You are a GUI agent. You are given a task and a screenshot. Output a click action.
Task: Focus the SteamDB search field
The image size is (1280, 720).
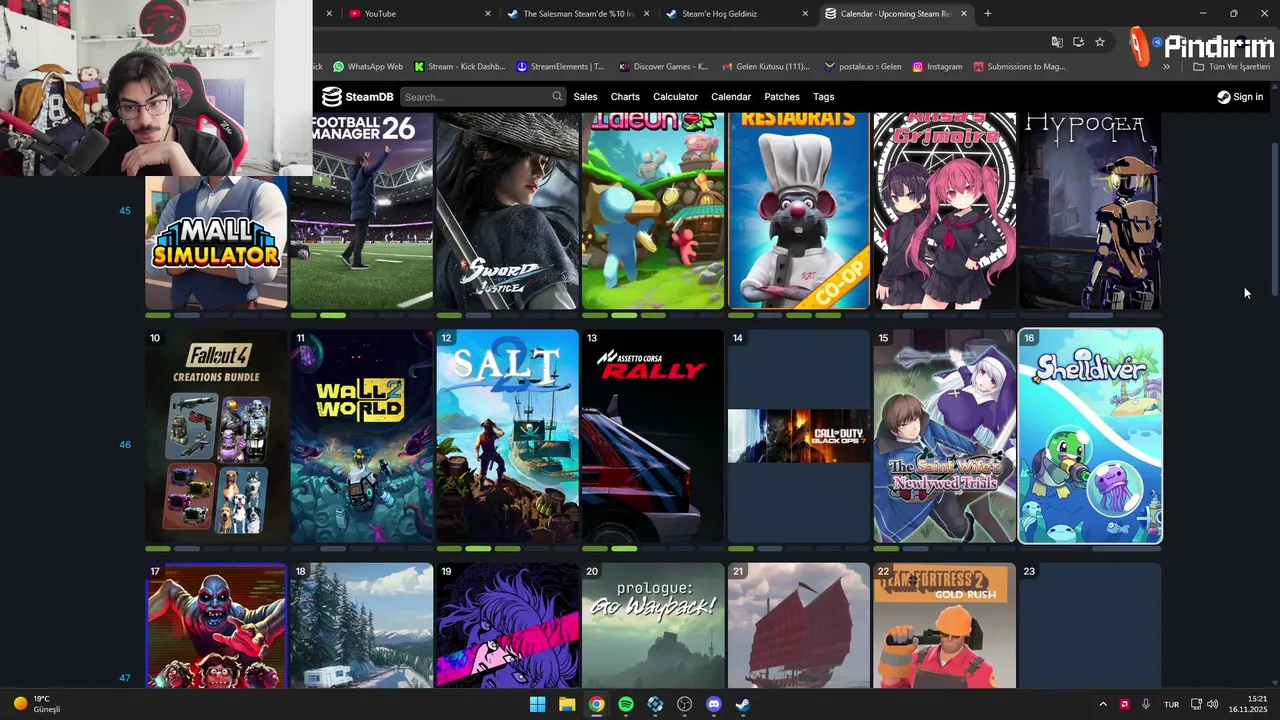click(483, 97)
